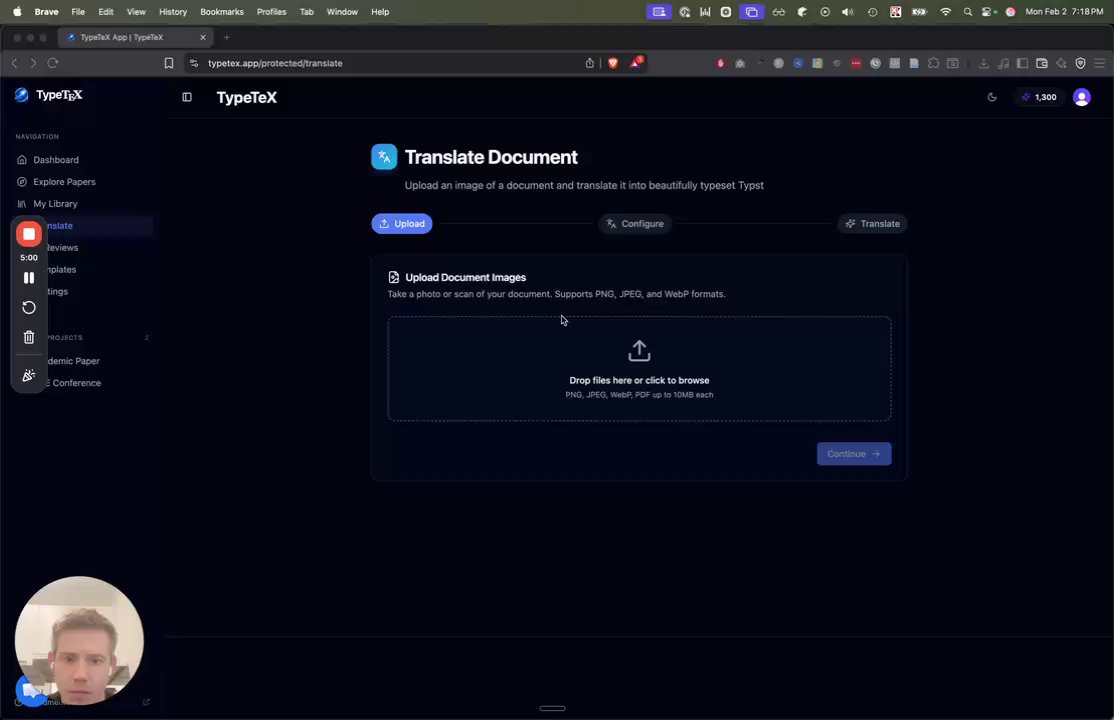Open the user profile avatar menu

click(1081, 97)
